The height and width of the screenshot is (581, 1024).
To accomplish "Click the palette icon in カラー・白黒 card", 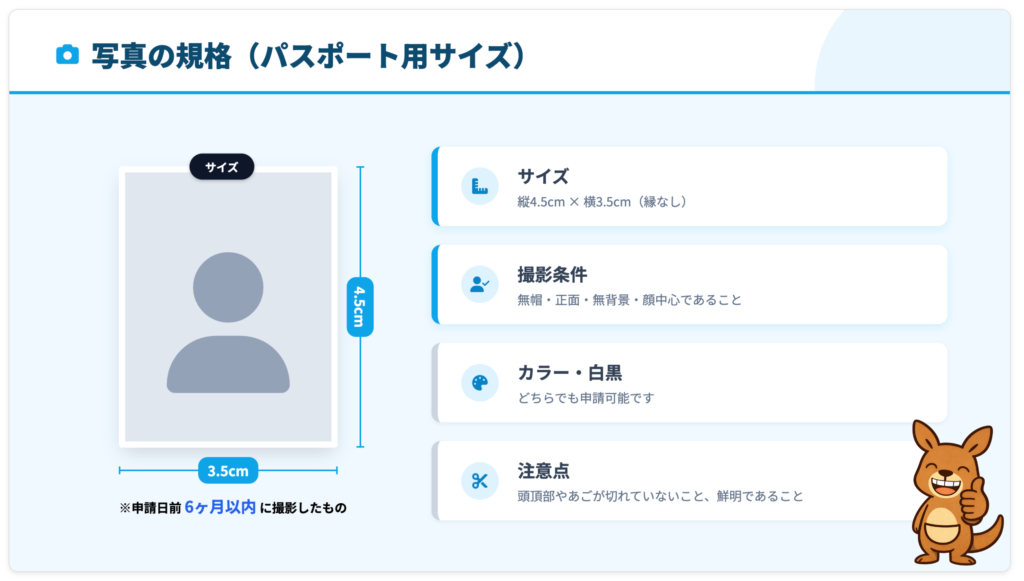I will tap(480, 382).
